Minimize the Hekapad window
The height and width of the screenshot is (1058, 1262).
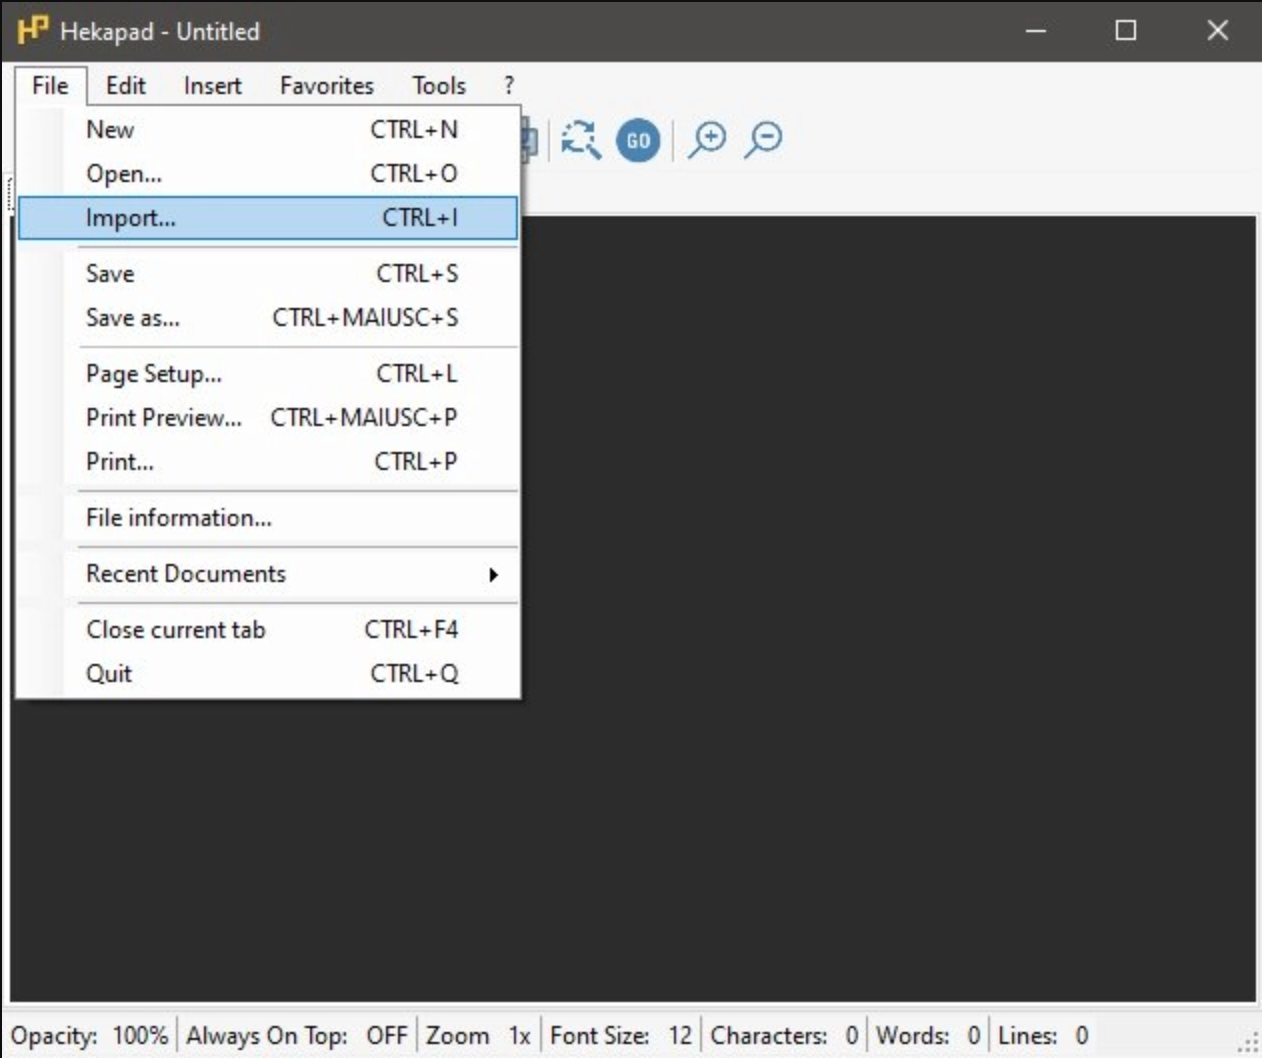(x=1036, y=30)
